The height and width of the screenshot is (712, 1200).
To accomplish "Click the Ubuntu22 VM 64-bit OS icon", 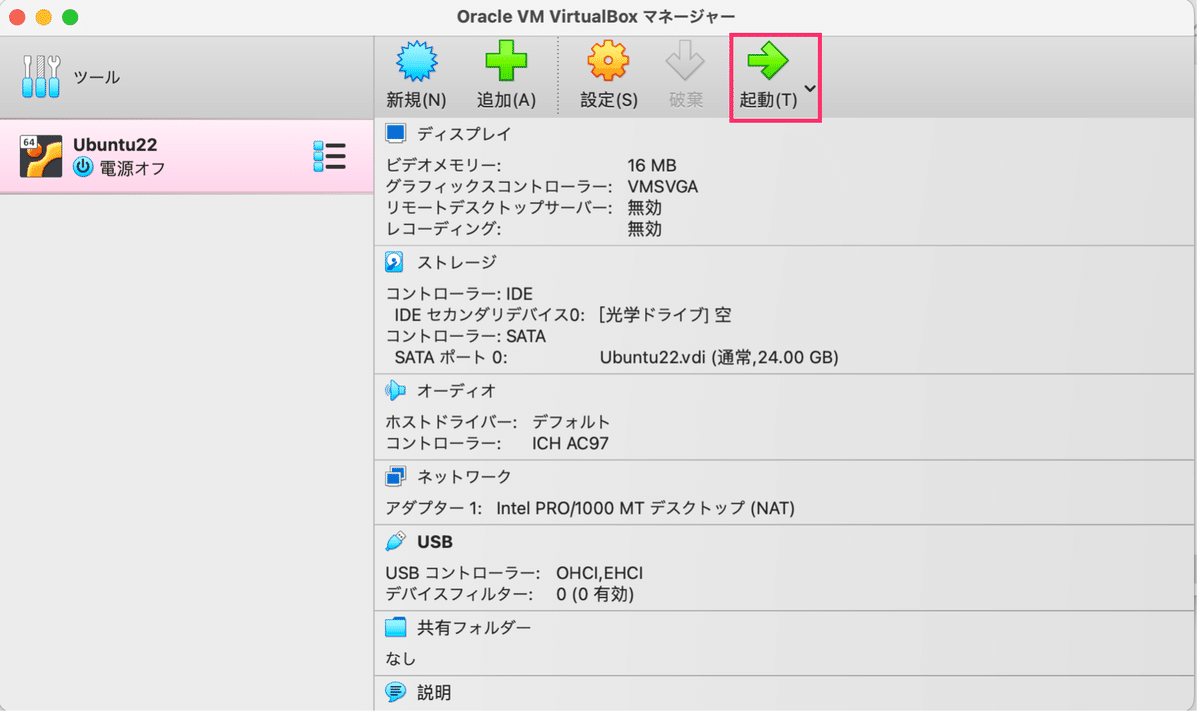I will [41, 157].
